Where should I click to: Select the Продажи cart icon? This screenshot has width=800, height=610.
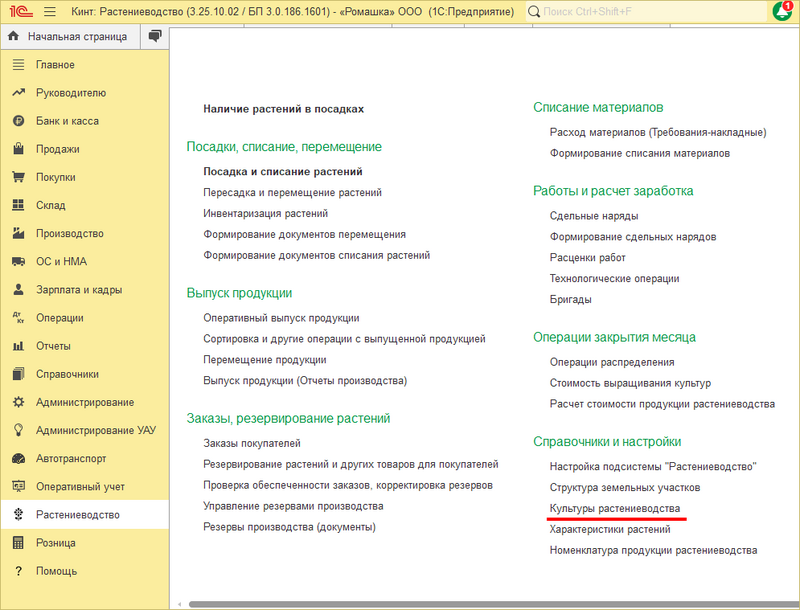pos(20,149)
